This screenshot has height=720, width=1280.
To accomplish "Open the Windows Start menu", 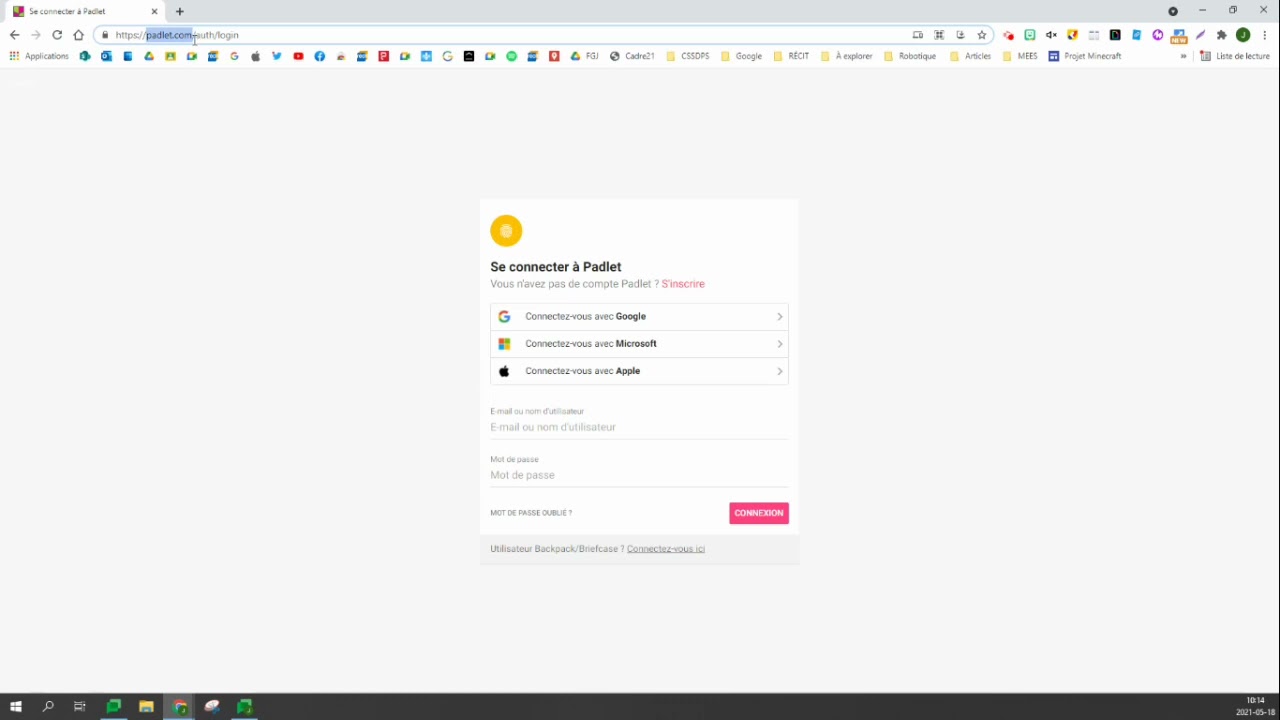I will [16, 706].
